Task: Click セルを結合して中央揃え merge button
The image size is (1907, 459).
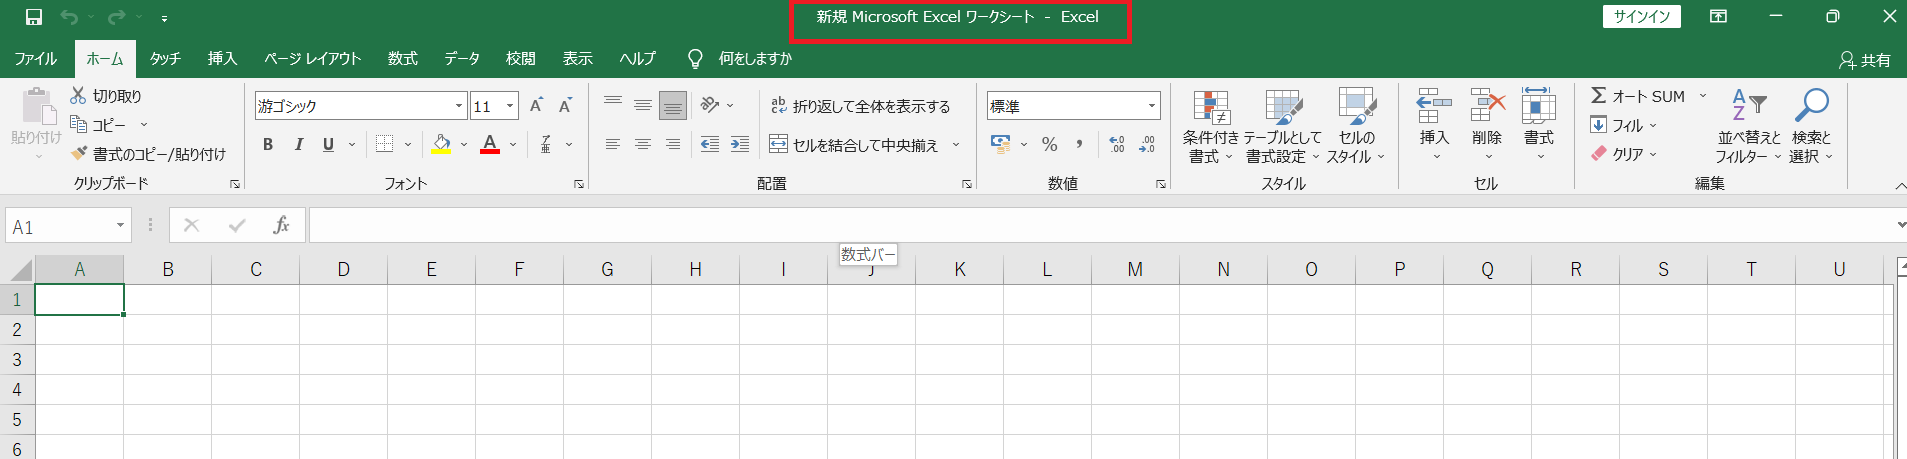Action: 853,145
